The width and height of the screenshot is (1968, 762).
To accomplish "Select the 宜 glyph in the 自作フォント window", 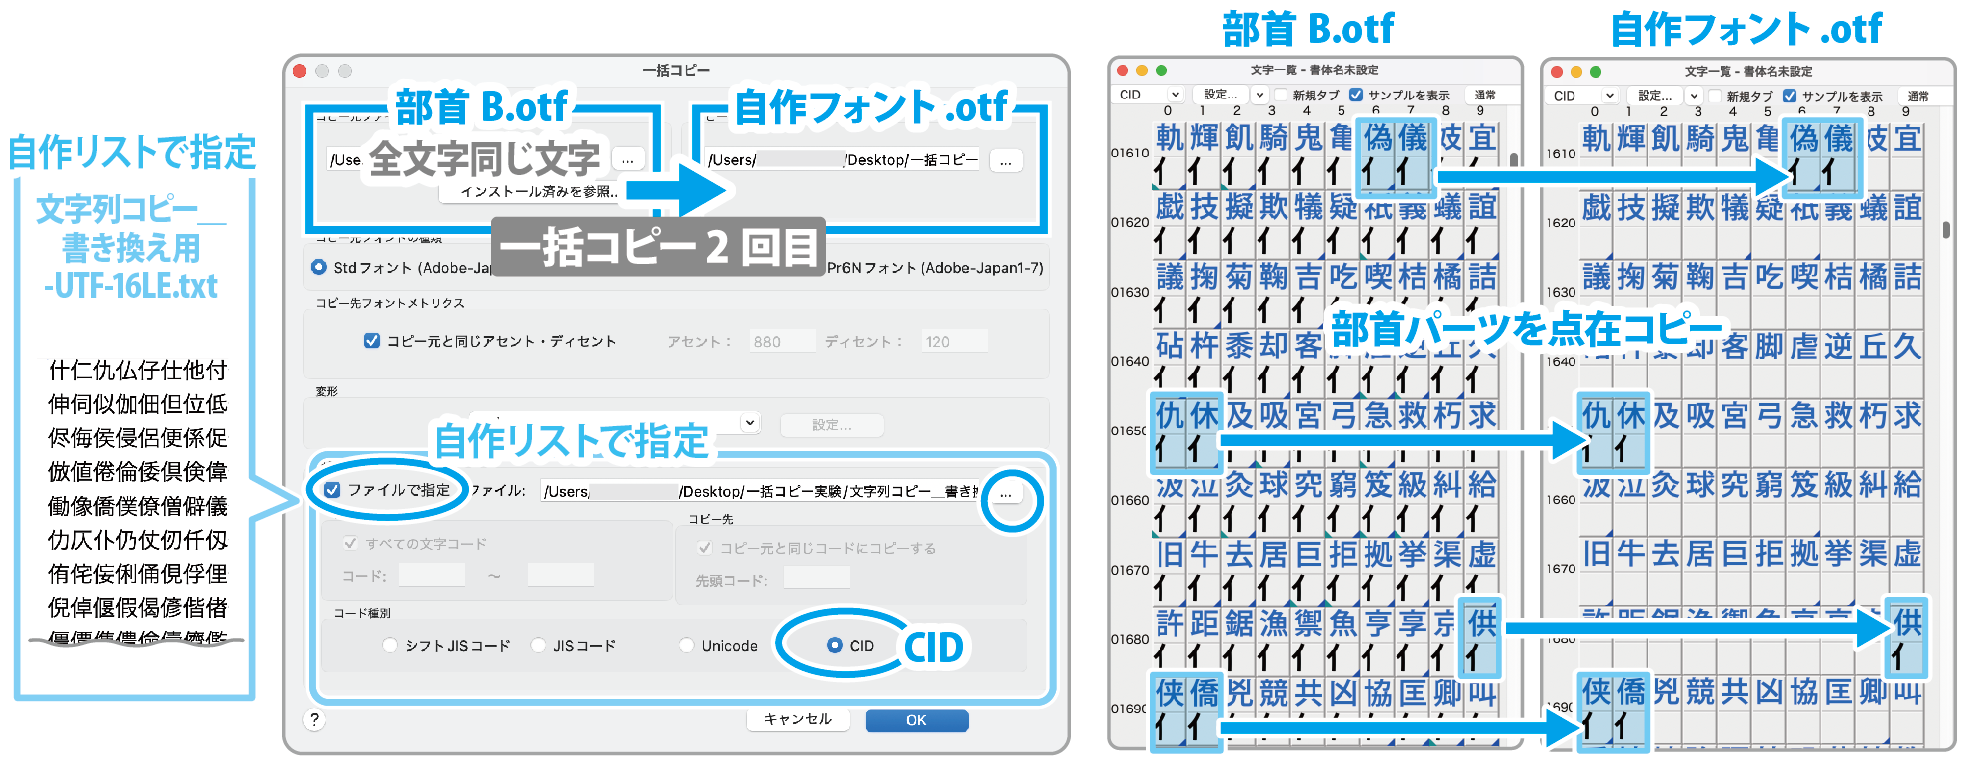I will [1907, 139].
